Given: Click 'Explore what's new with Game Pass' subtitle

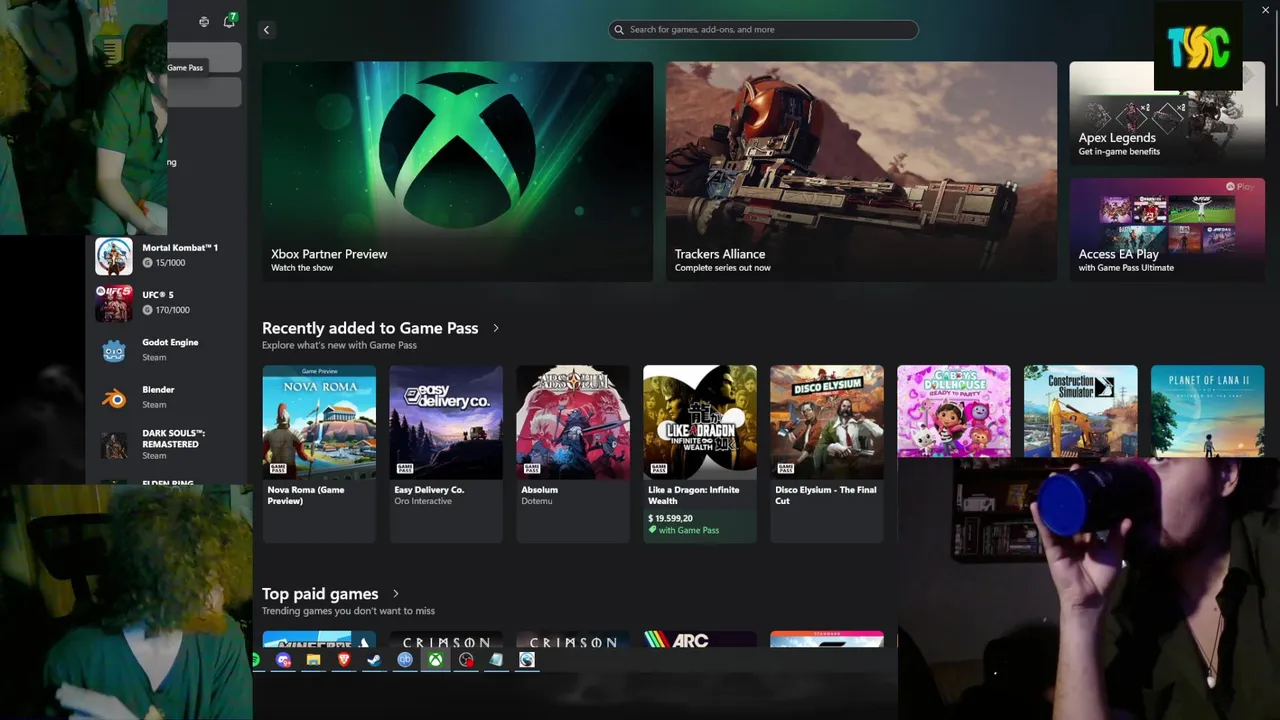Looking at the screenshot, I should (x=339, y=345).
